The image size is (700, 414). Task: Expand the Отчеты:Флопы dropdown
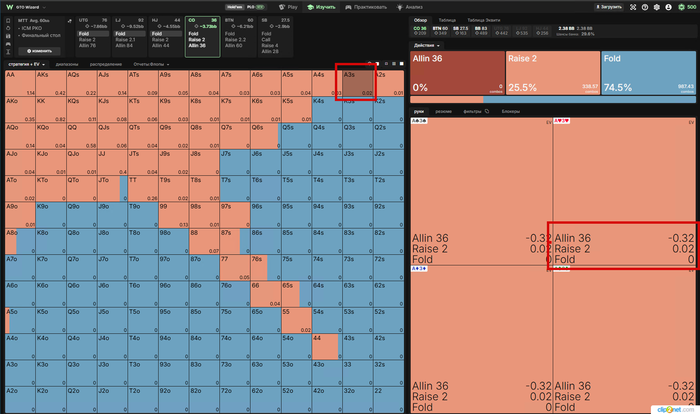[151, 64]
